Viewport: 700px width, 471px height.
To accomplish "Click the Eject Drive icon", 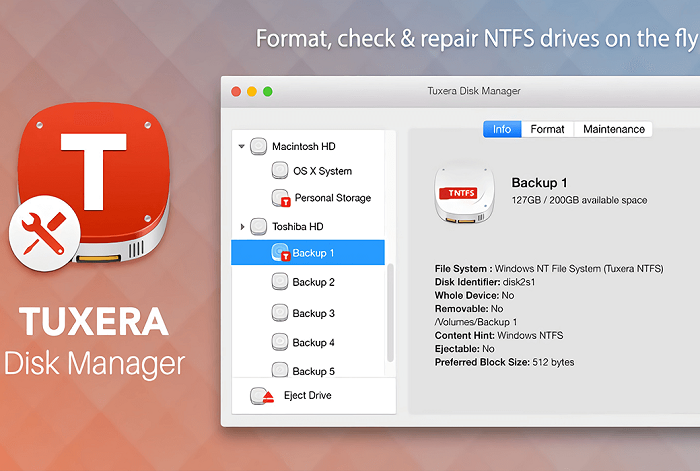I will tap(262, 396).
